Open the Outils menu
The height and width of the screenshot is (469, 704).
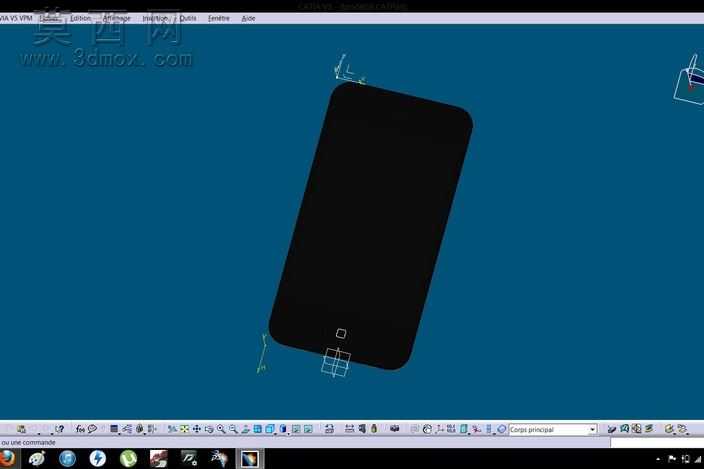pyautogui.click(x=188, y=18)
